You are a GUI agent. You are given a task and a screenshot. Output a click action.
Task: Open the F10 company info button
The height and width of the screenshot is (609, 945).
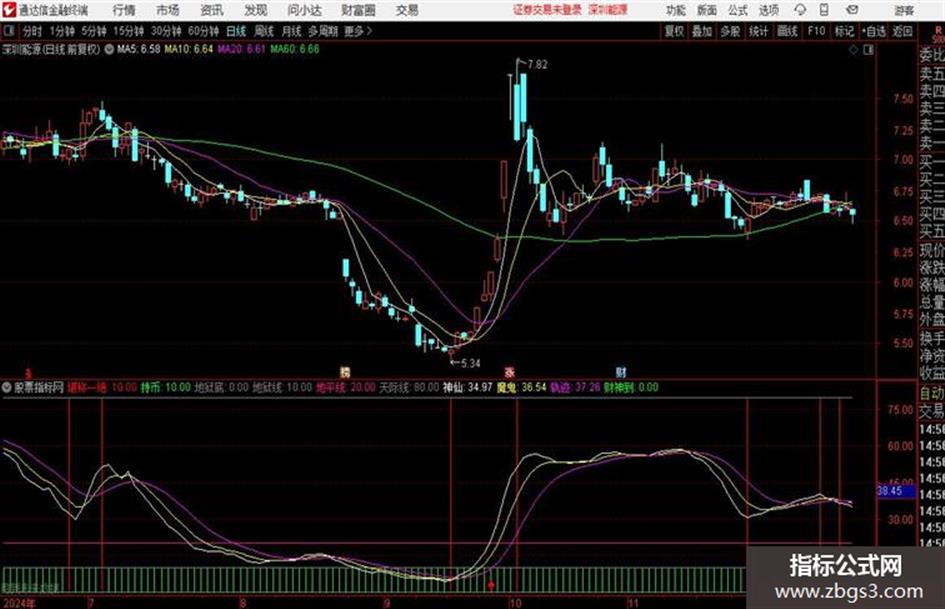[816, 31]
